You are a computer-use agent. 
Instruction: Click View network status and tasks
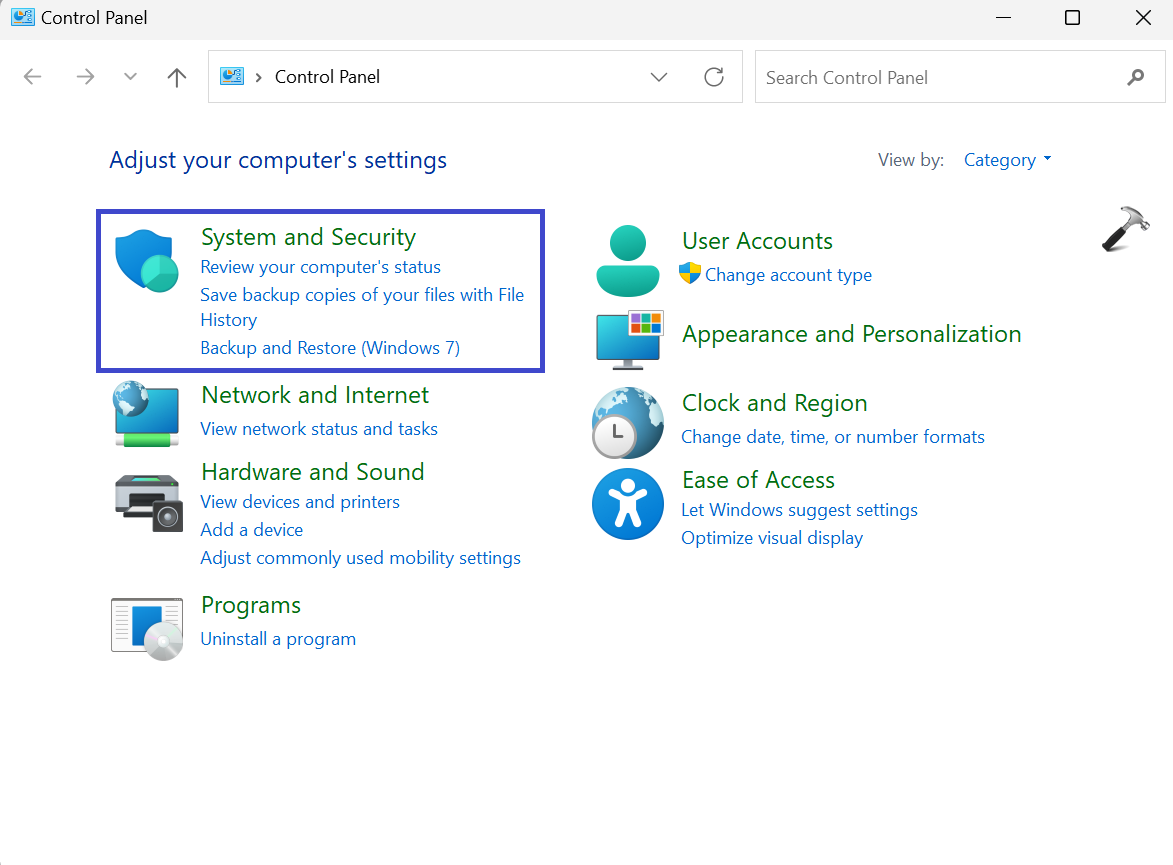tap(319, 429)
